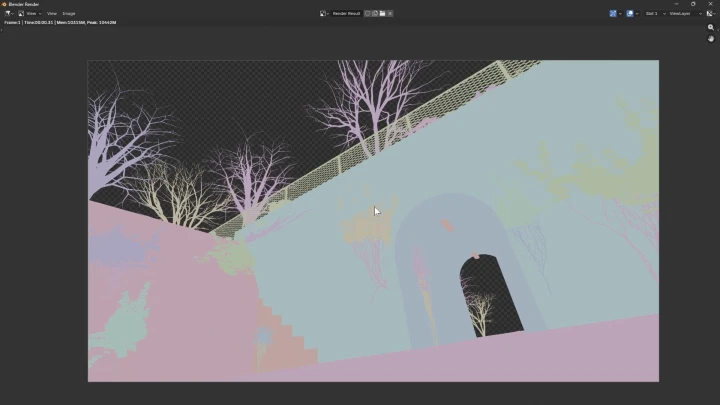This screenshot has width=720, height=405.
Task: Click the new image duplicate icon
Action: [375, 14]
